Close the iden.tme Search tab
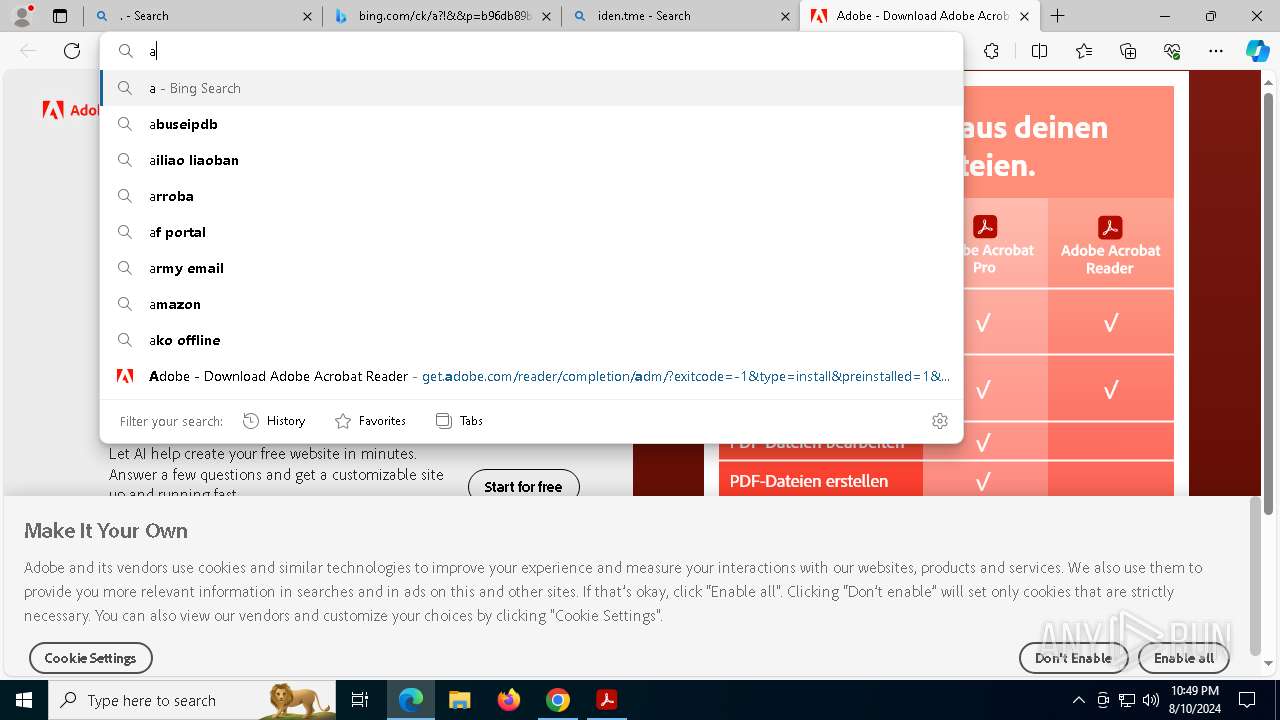 [x=785, y=16]
